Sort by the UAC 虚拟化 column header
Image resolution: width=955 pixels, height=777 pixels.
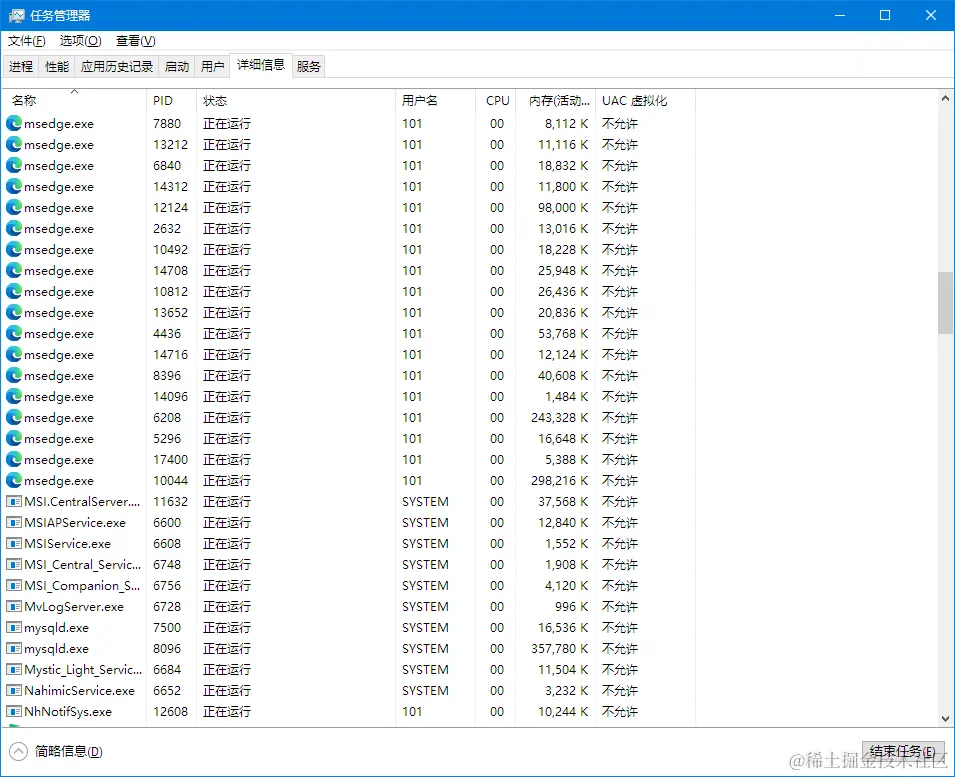pyautogui.click(x=645, y=100)
